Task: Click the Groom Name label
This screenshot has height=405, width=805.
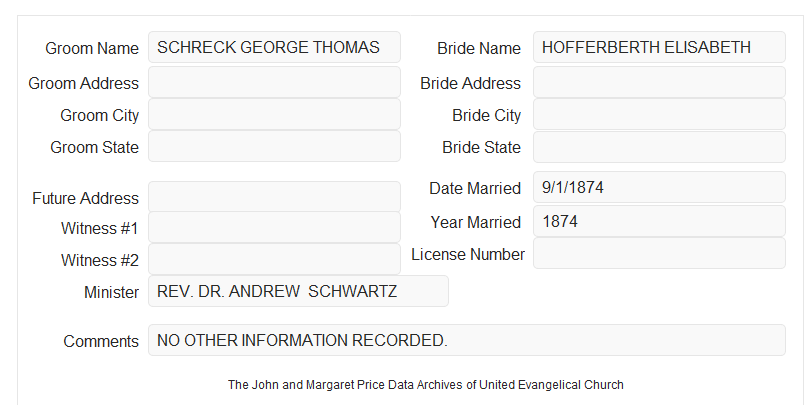Action: (x=92, y=48)
